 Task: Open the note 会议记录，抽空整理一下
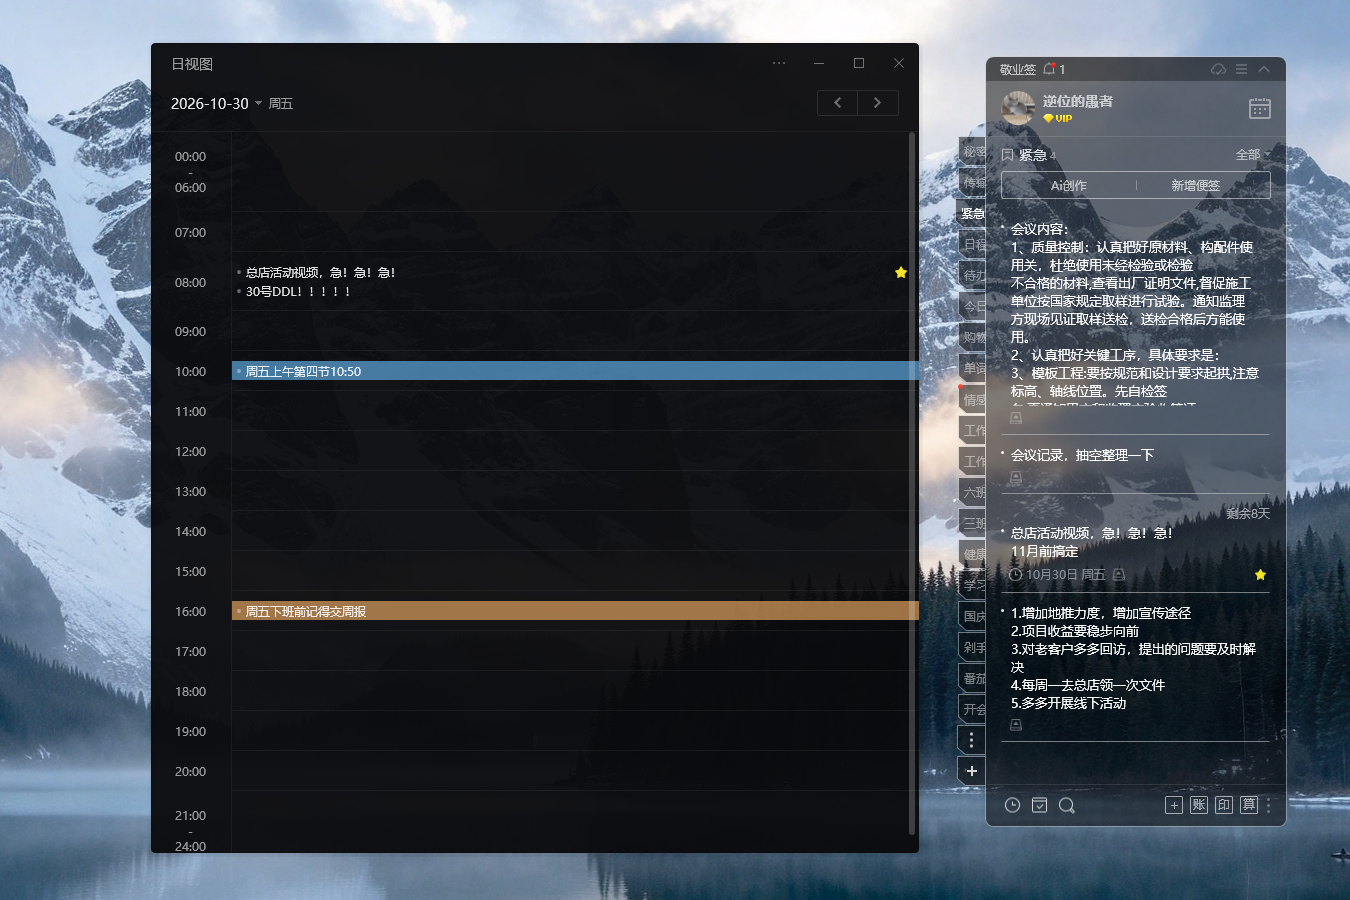[x=1082, y=455]
